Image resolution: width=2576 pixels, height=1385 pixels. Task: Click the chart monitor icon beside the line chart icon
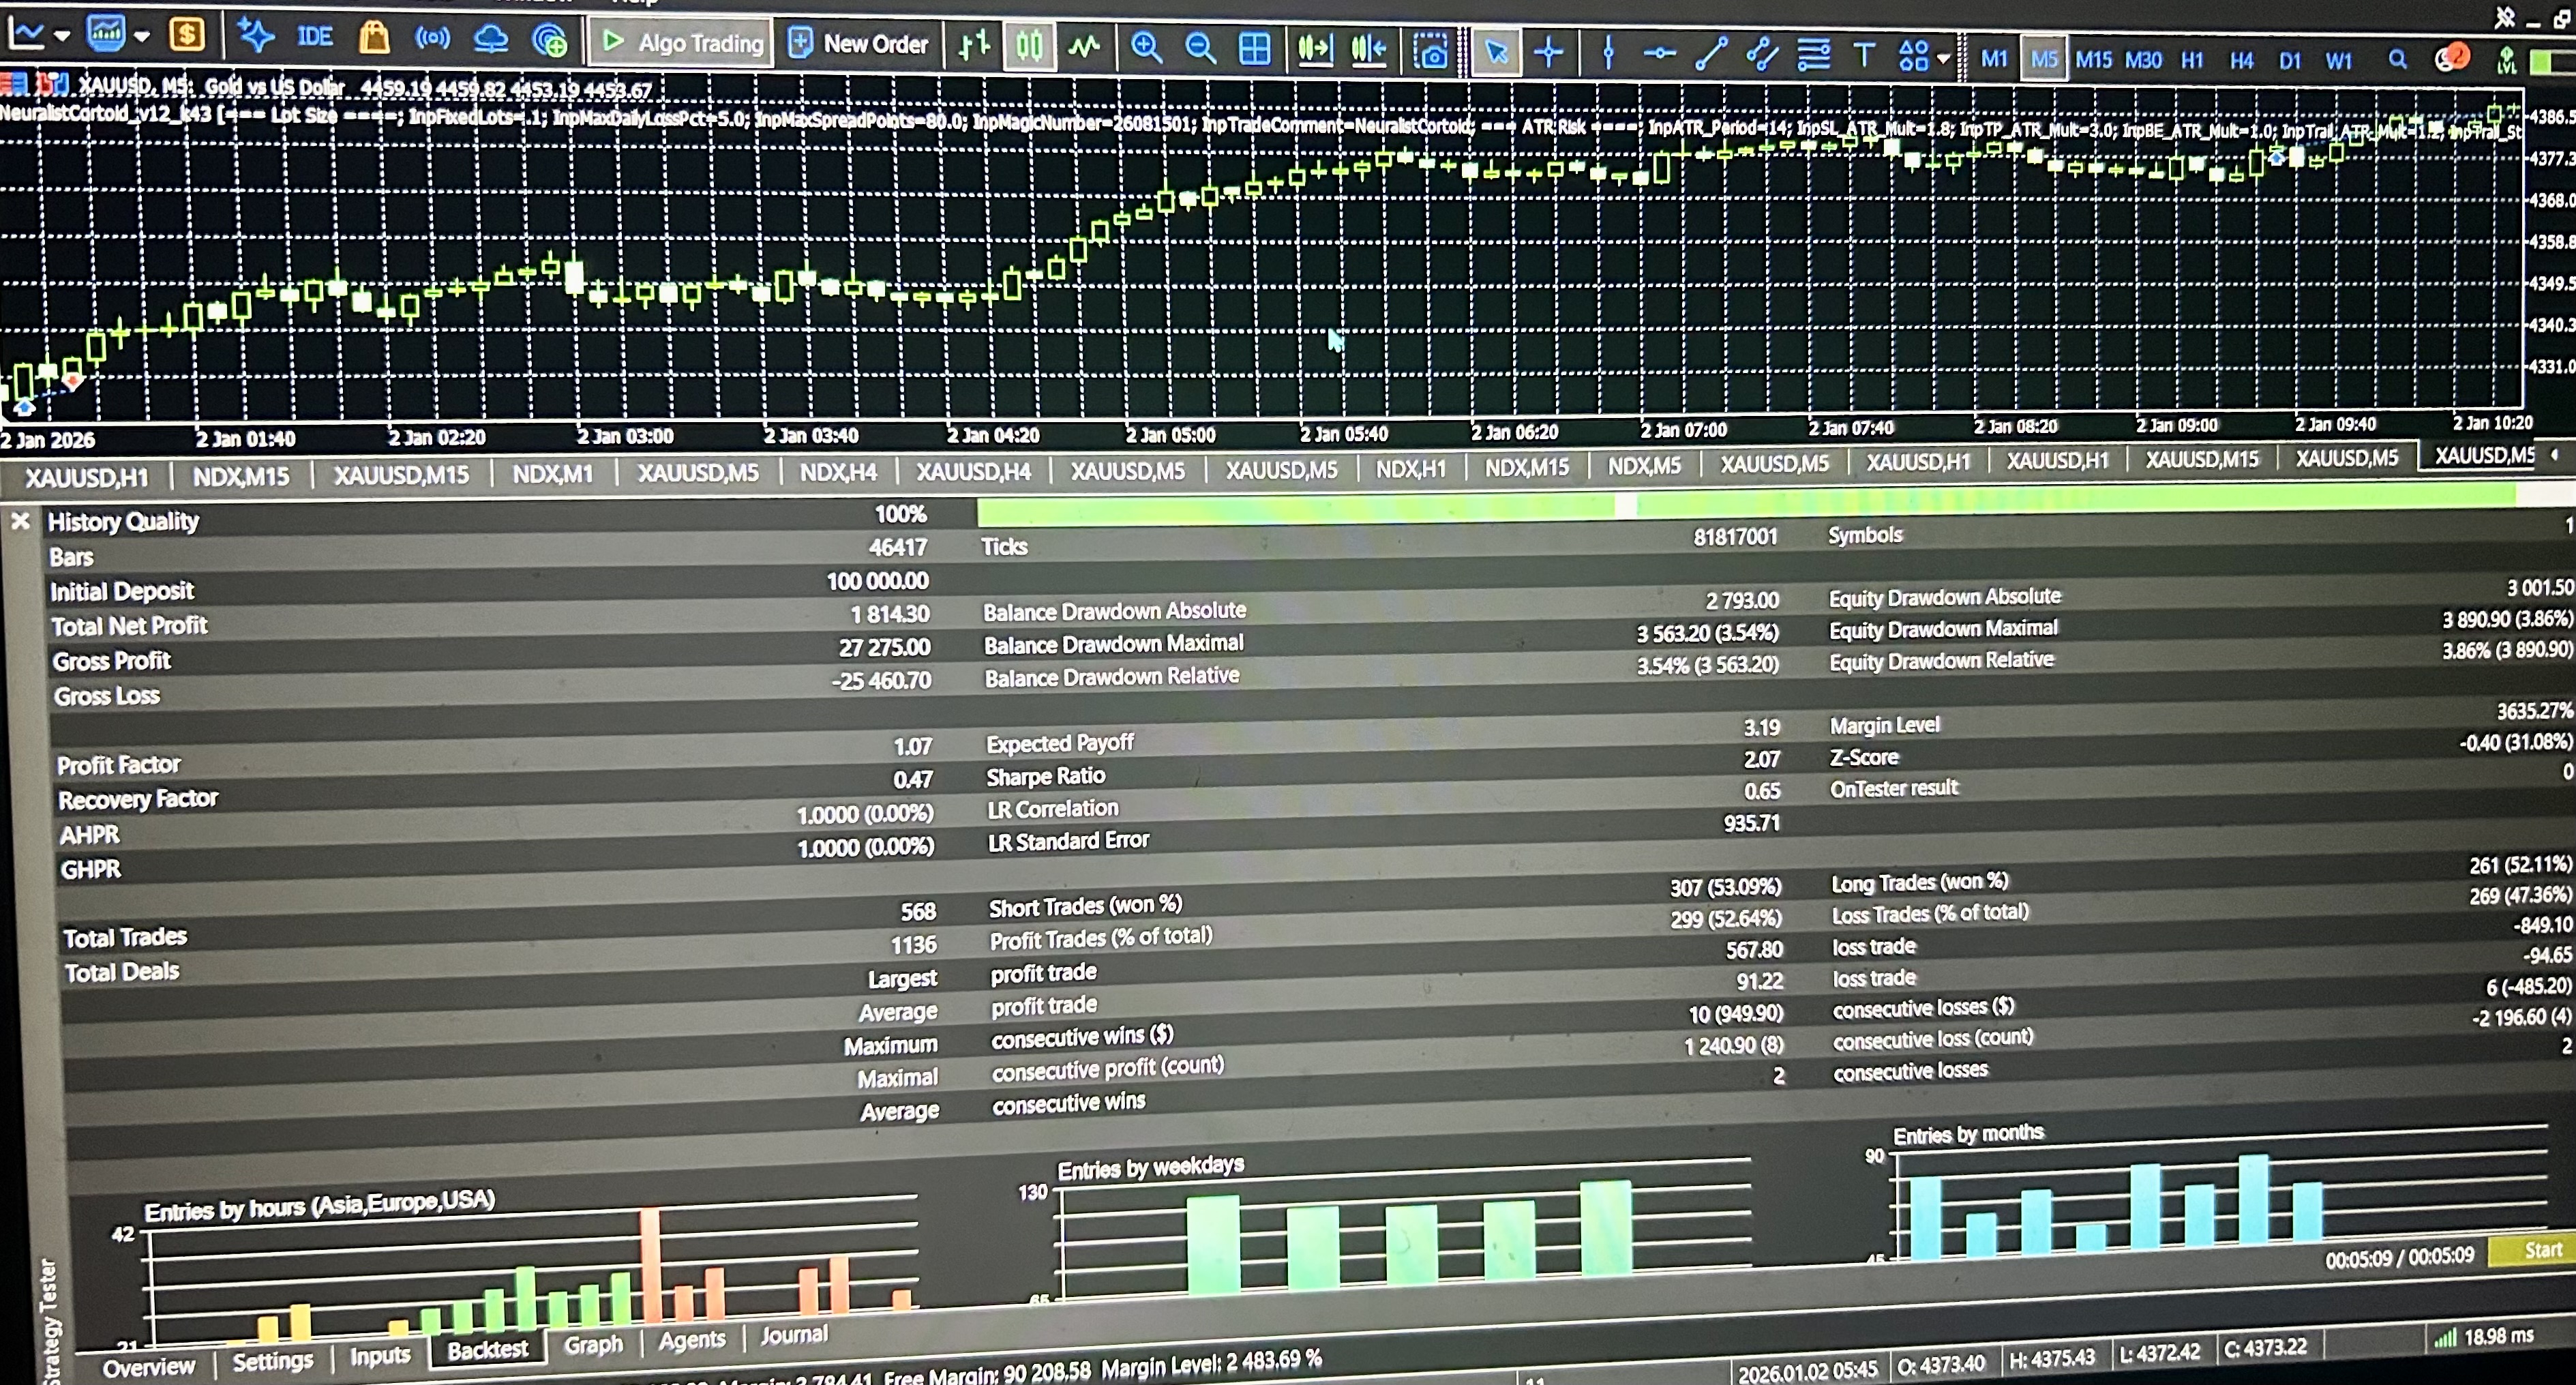[105, 33]
